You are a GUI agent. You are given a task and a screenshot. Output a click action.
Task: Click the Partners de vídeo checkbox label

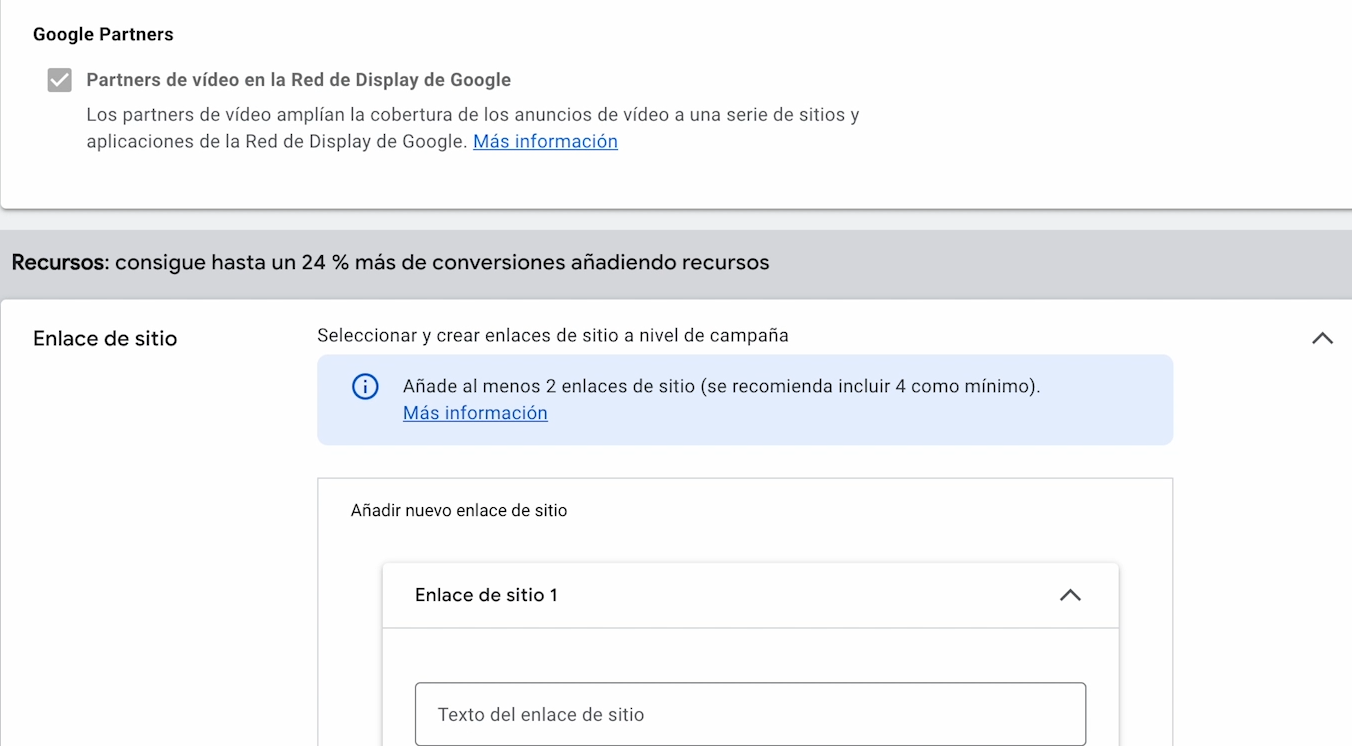click(x=298, y=80)
